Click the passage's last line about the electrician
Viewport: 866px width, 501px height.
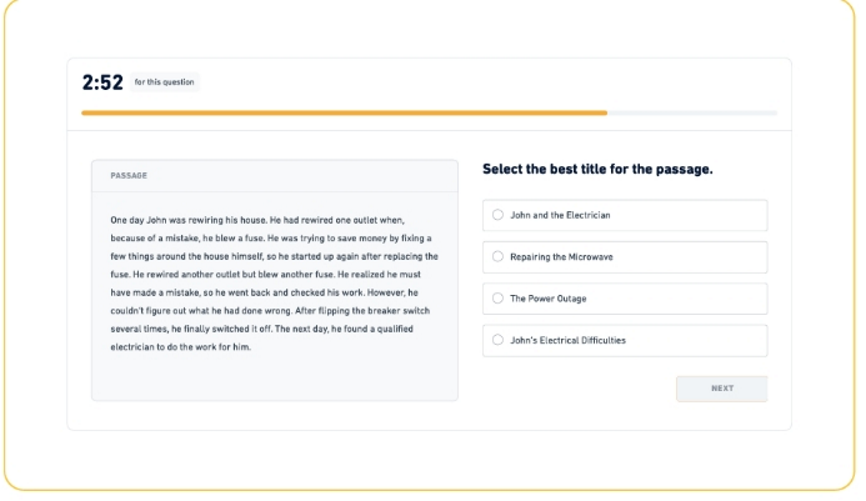tap(180, 347)
